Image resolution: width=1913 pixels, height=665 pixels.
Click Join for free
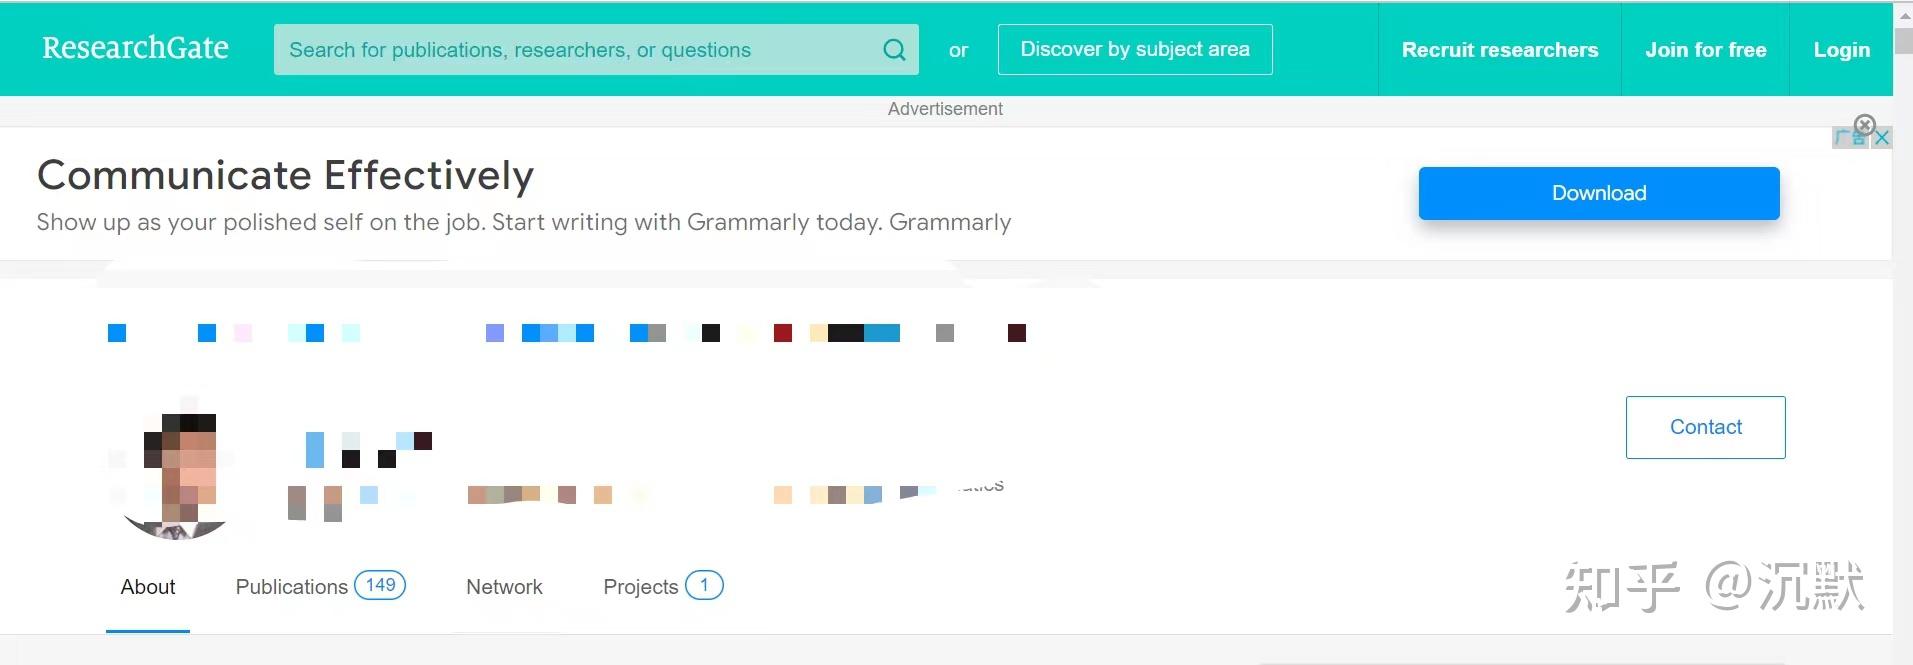(1705, 50)
